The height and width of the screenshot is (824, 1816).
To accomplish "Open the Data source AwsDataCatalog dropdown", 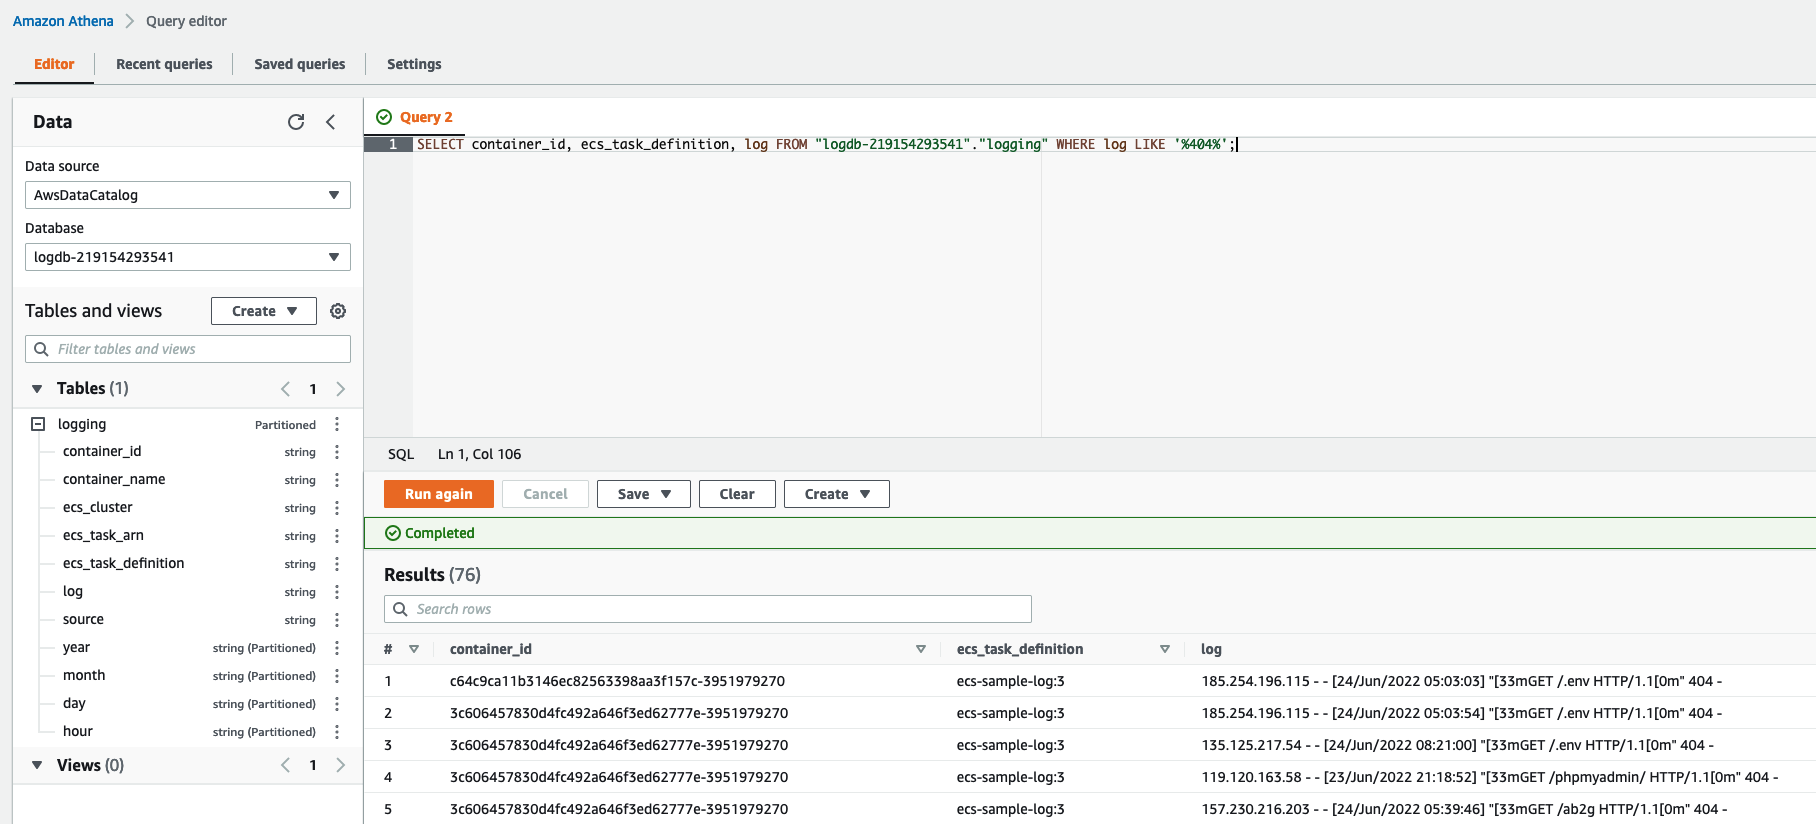I will [187, 195].
